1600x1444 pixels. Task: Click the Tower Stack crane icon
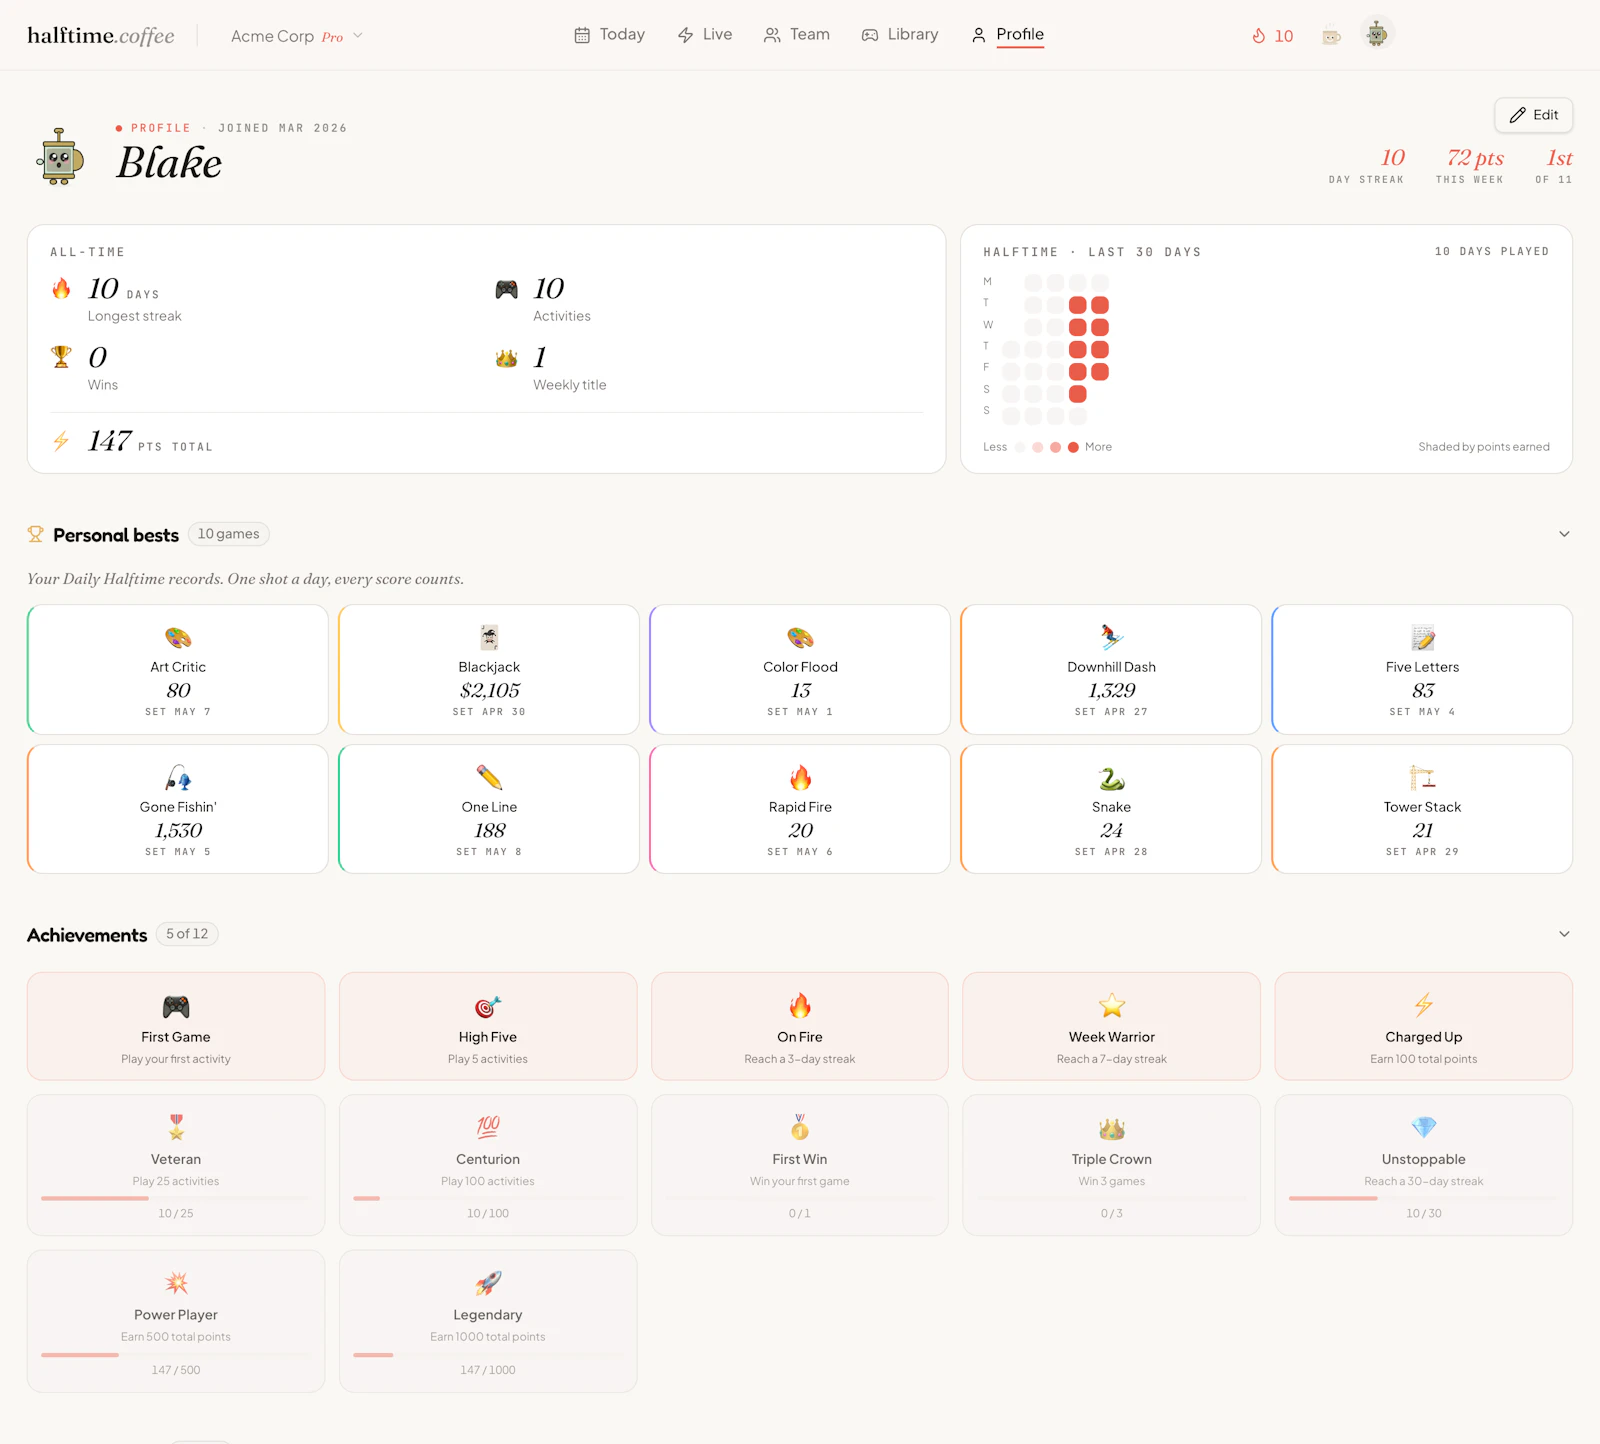point(1423,778)
